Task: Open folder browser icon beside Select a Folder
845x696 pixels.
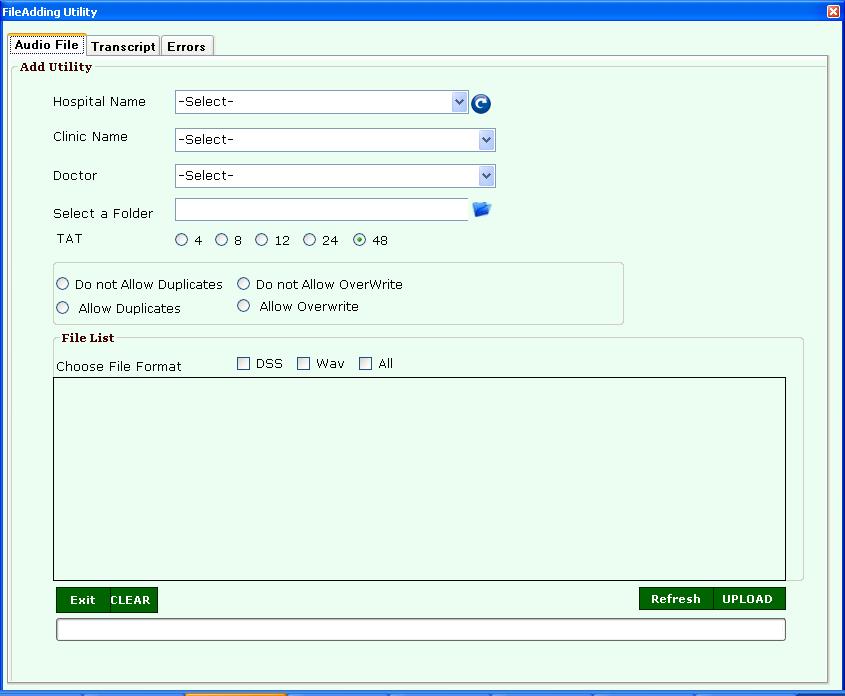Action: click(481, 209)
